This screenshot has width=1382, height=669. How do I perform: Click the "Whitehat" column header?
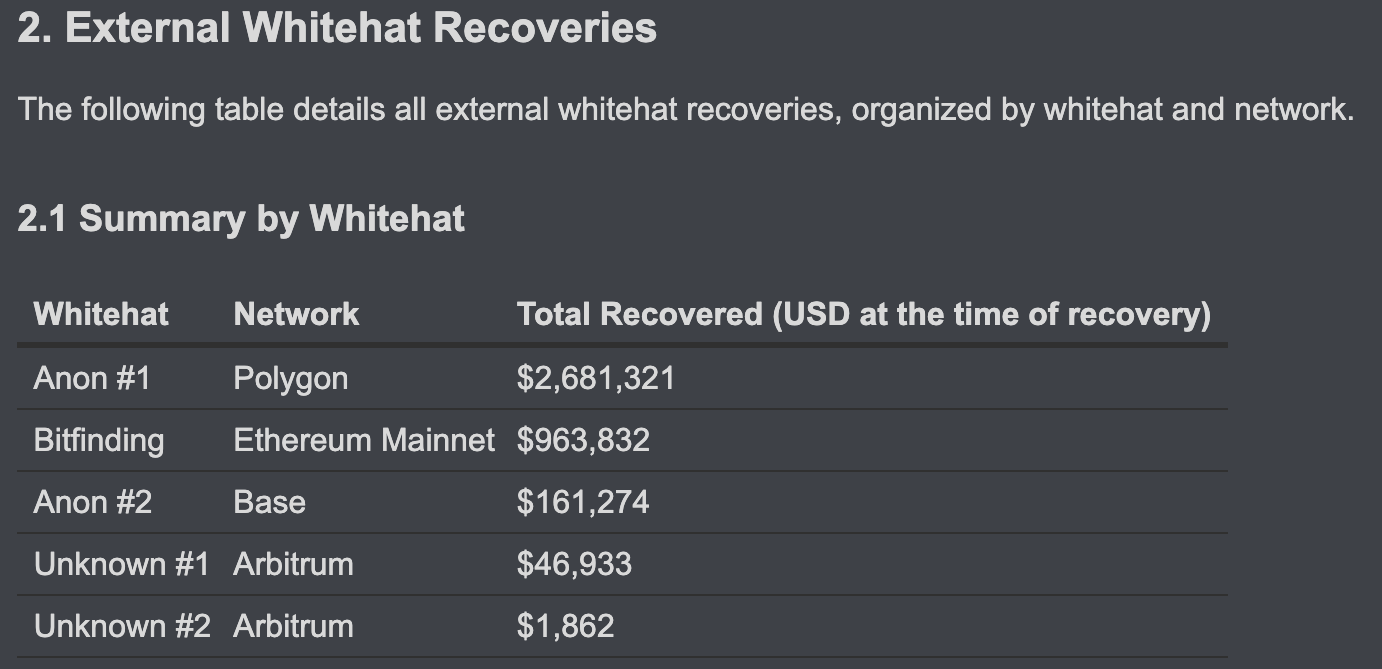pyautogui.click(x=101, y=314)
